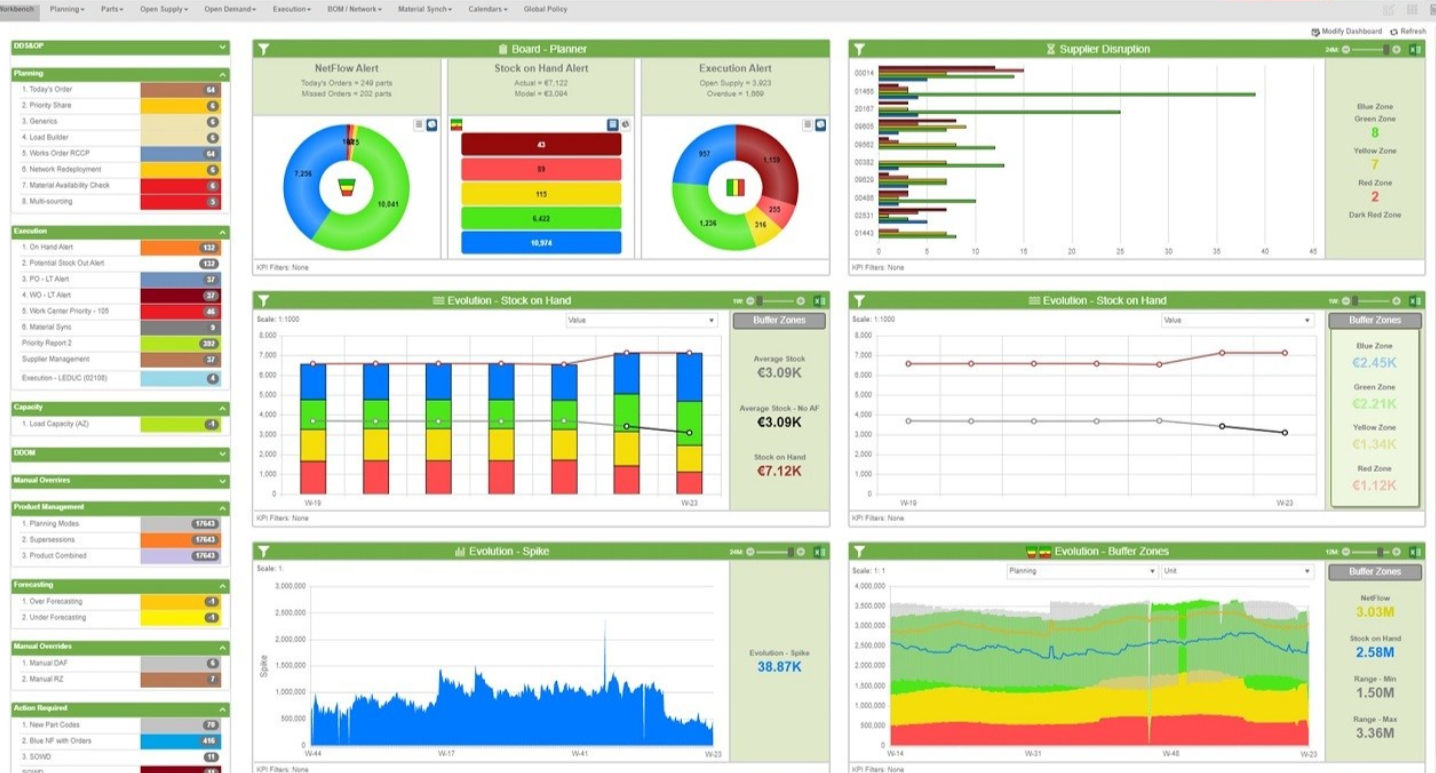The height and width of the screenshot is (773, 1436).
Task: Click the filter icon on Supplier Disruption widget
Action: (861, 48)
